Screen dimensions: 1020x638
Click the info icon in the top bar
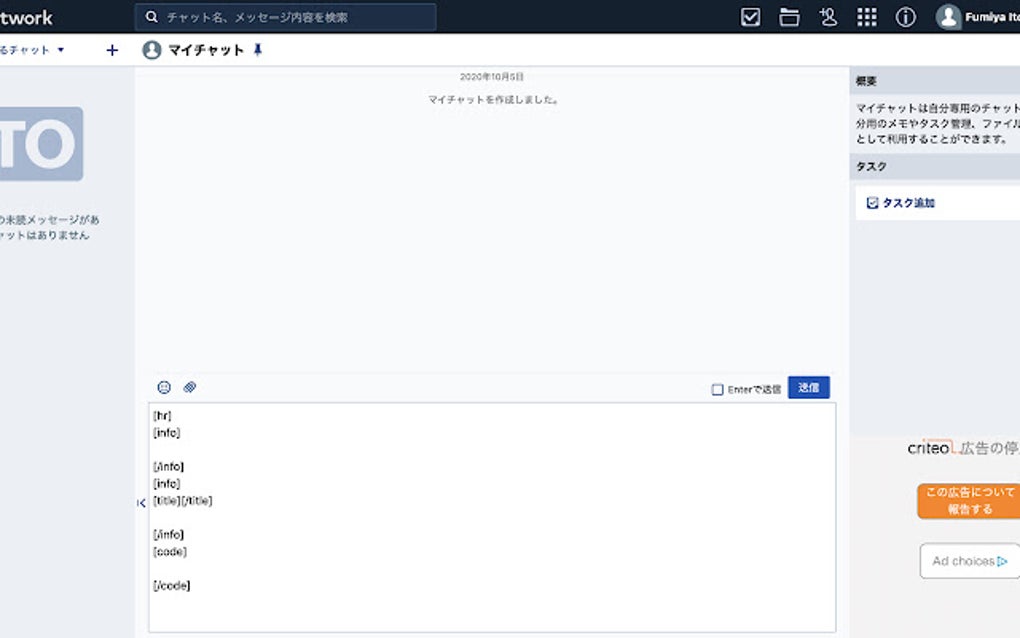[x=905, y=17]
